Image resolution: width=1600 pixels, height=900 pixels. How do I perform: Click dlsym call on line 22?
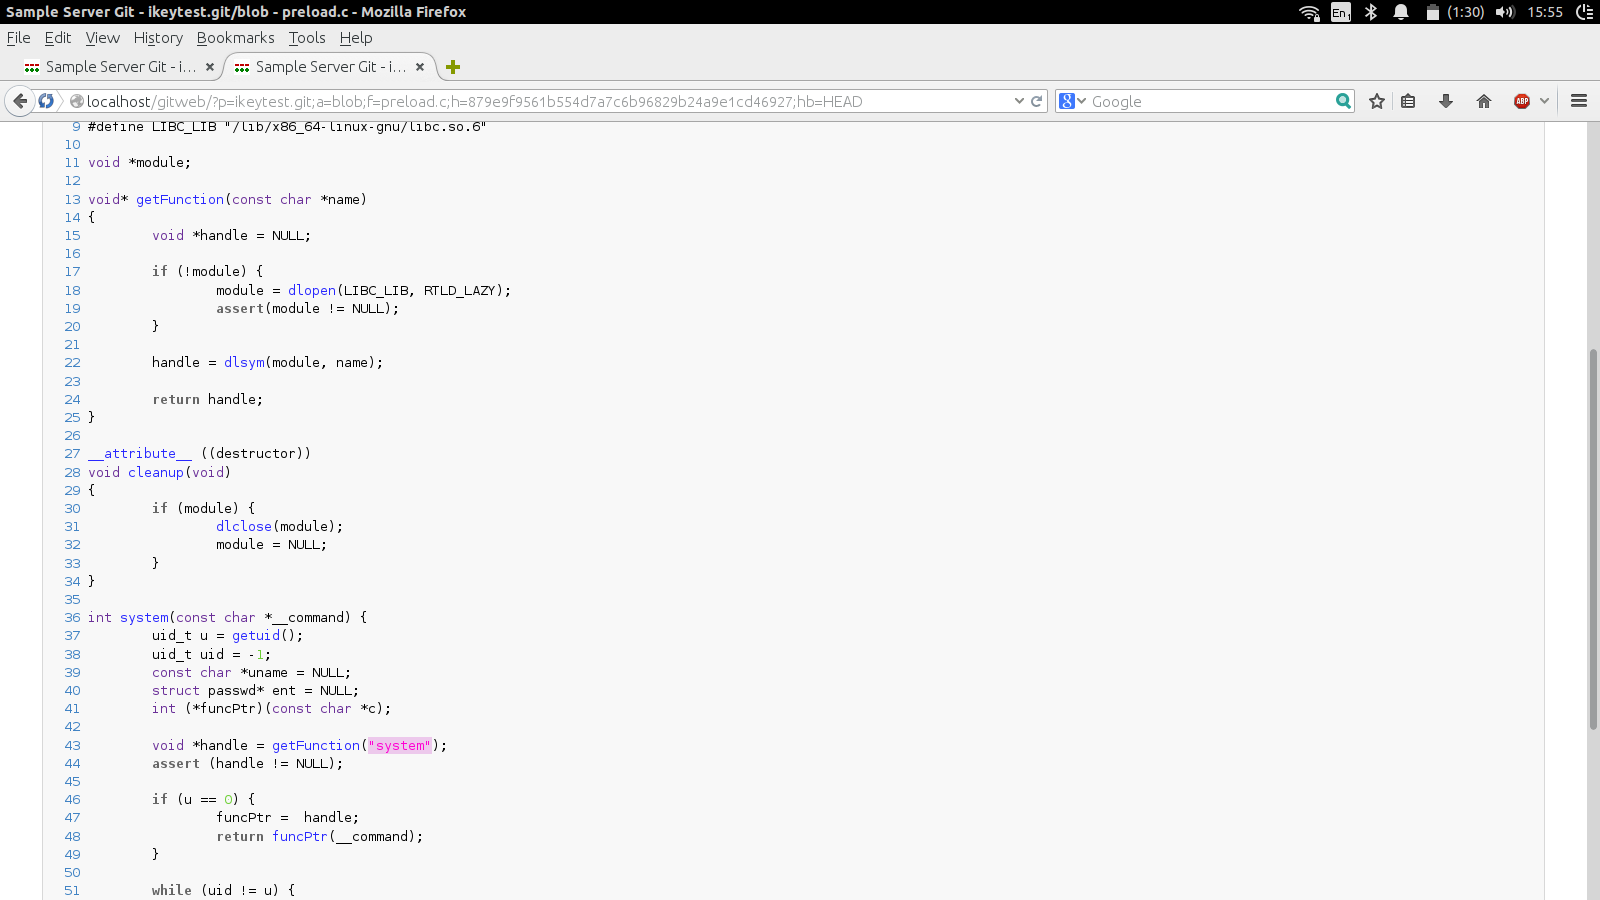[x=244, y=362]
